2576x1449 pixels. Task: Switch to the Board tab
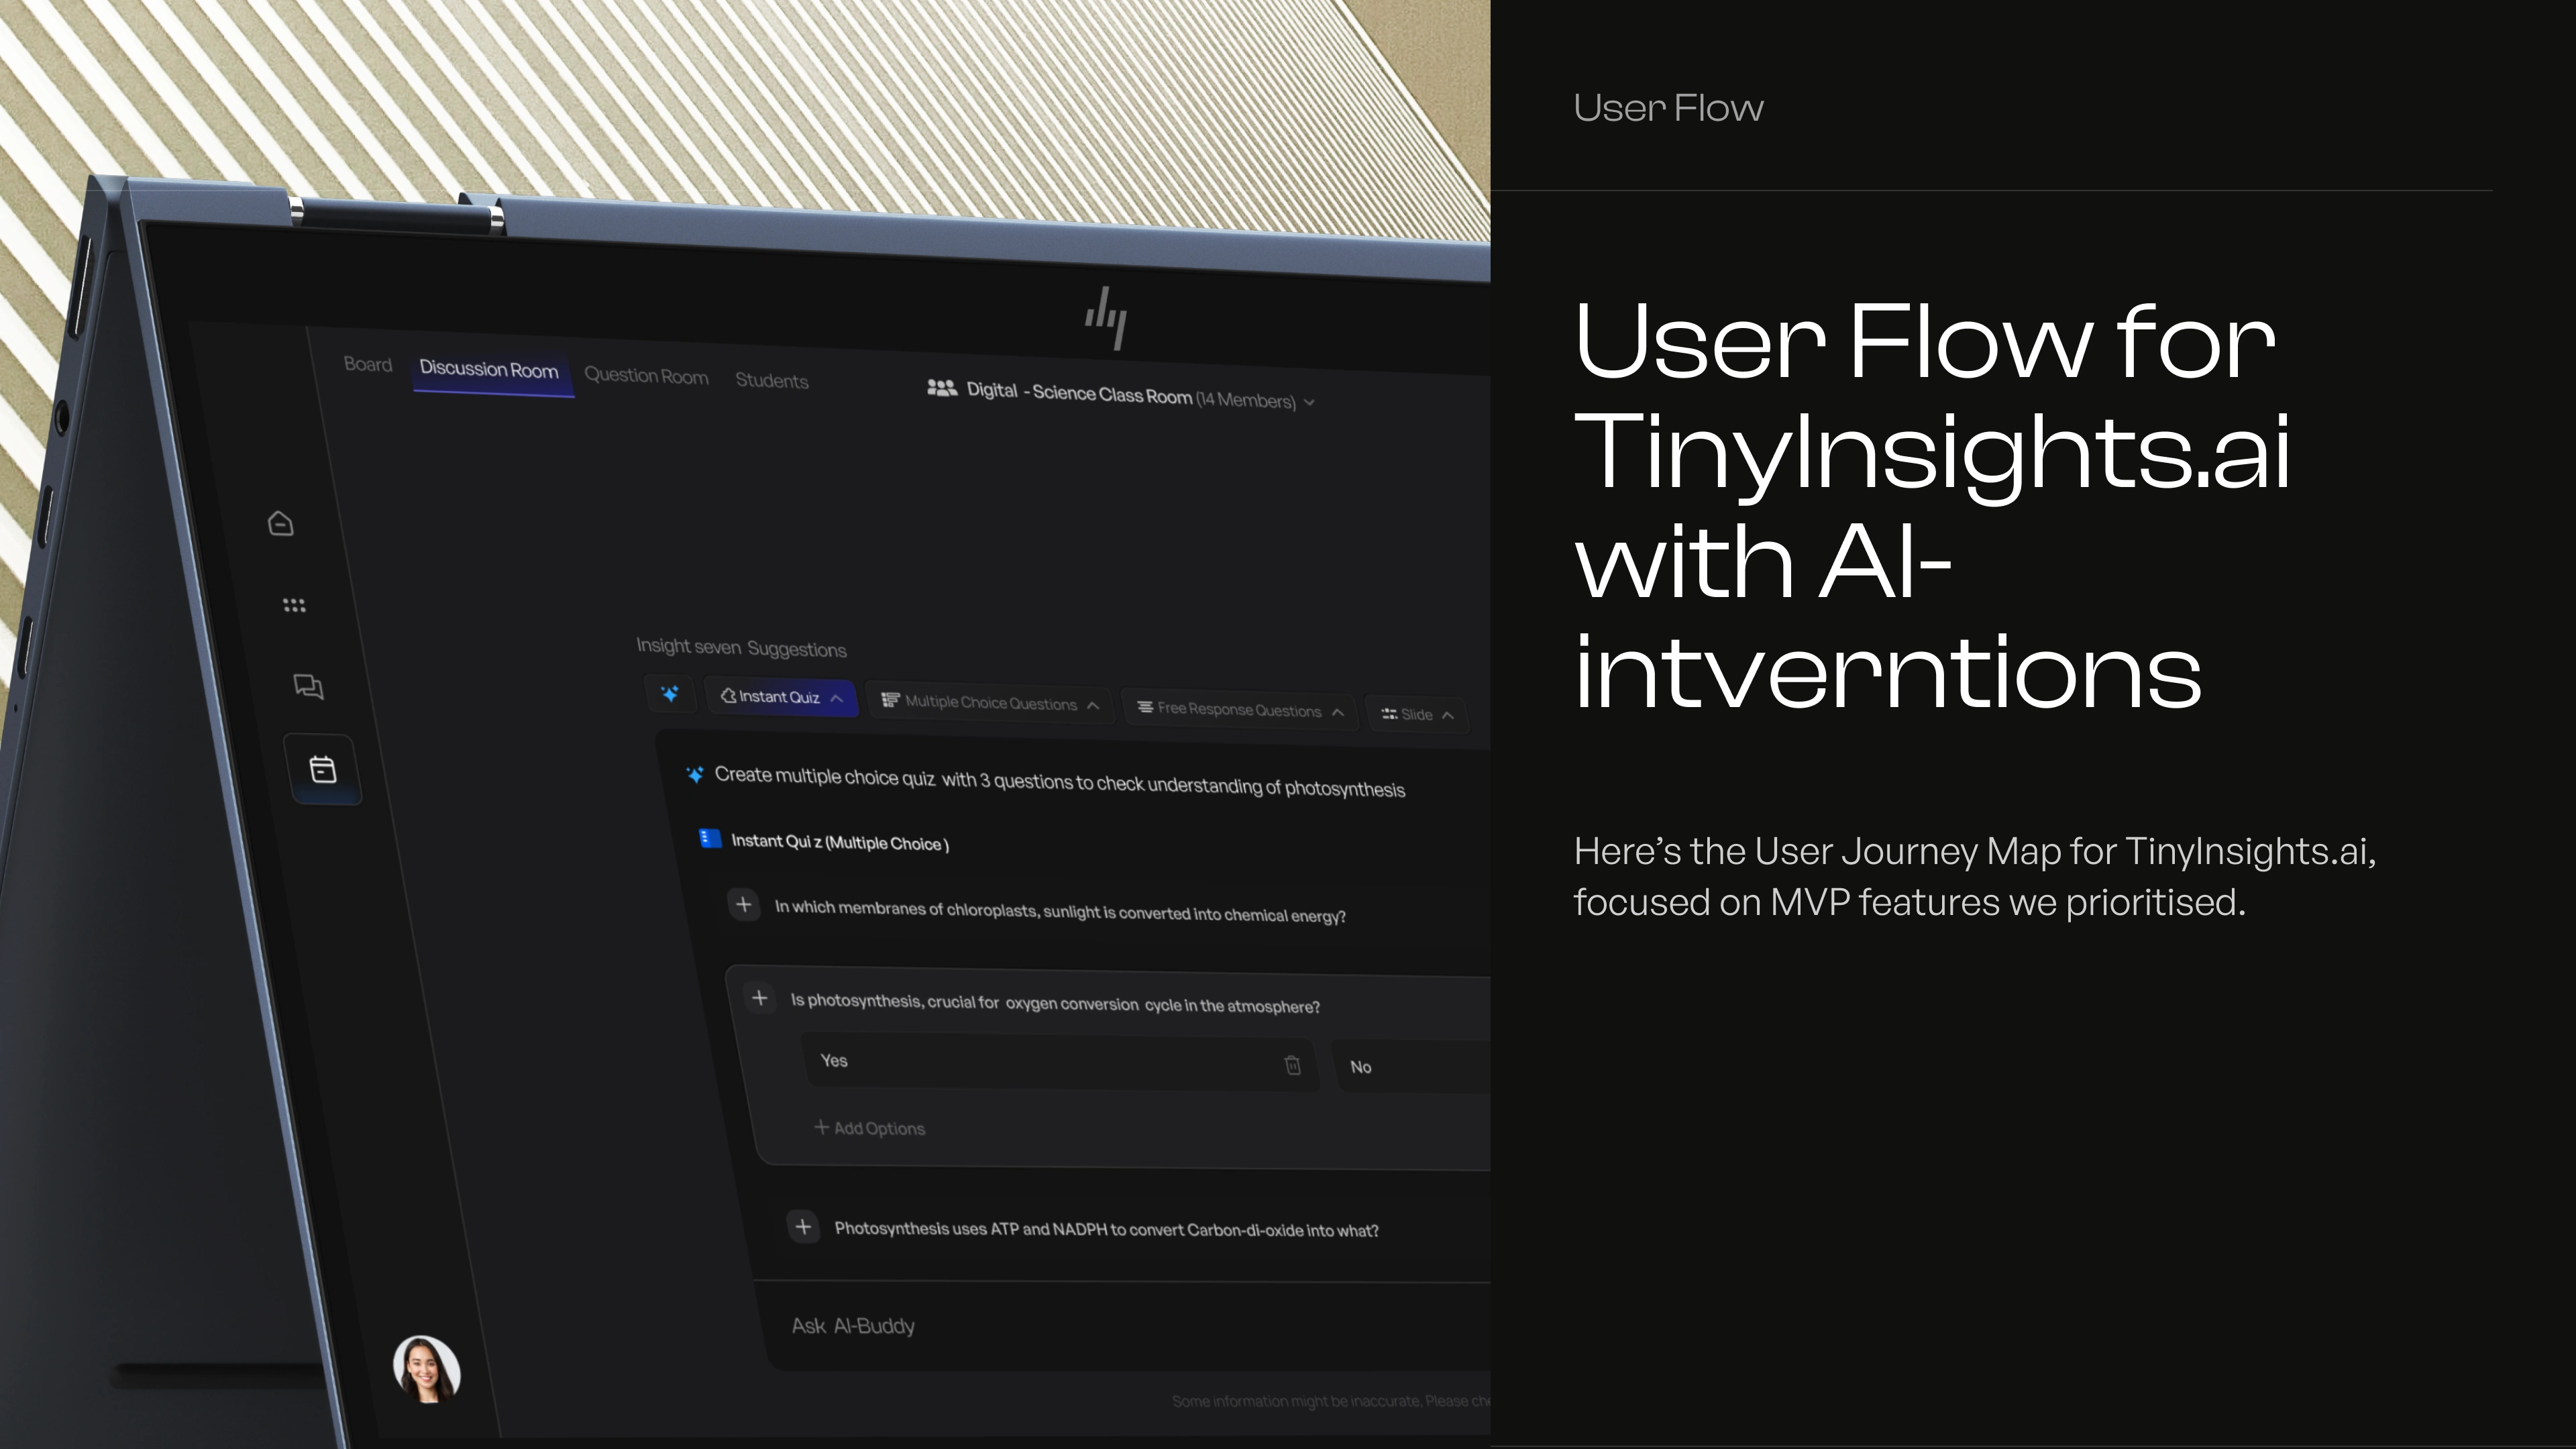click(x=368, y=364)
